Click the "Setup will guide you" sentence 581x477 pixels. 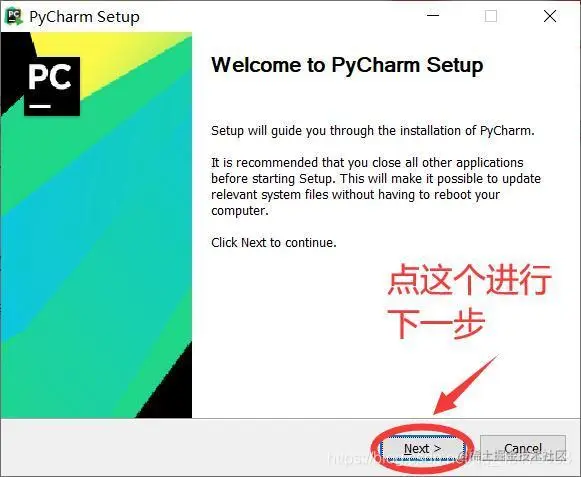point(373,131)
